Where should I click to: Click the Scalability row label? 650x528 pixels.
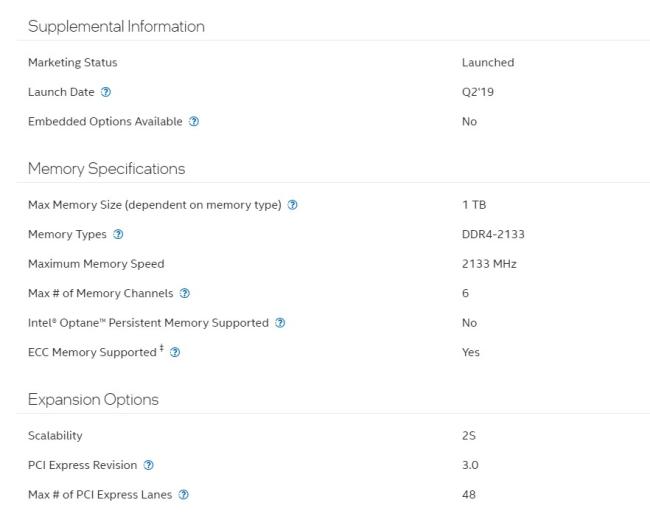pos(55,436)
